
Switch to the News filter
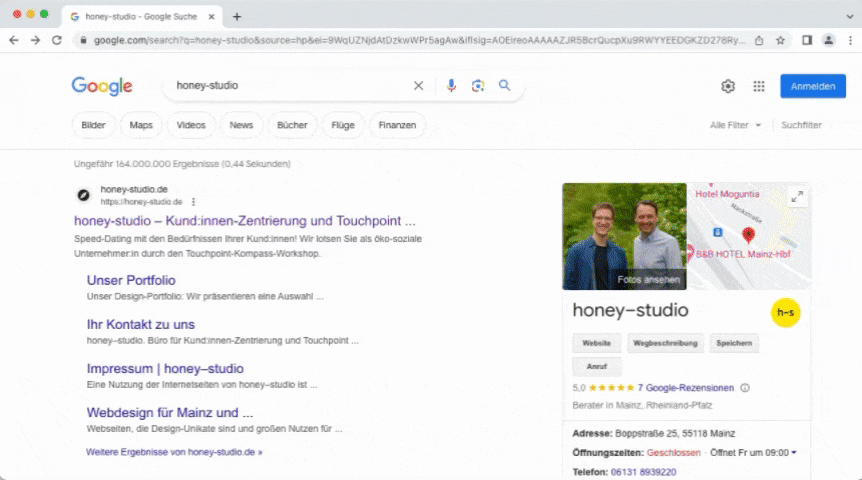(241, 125)
